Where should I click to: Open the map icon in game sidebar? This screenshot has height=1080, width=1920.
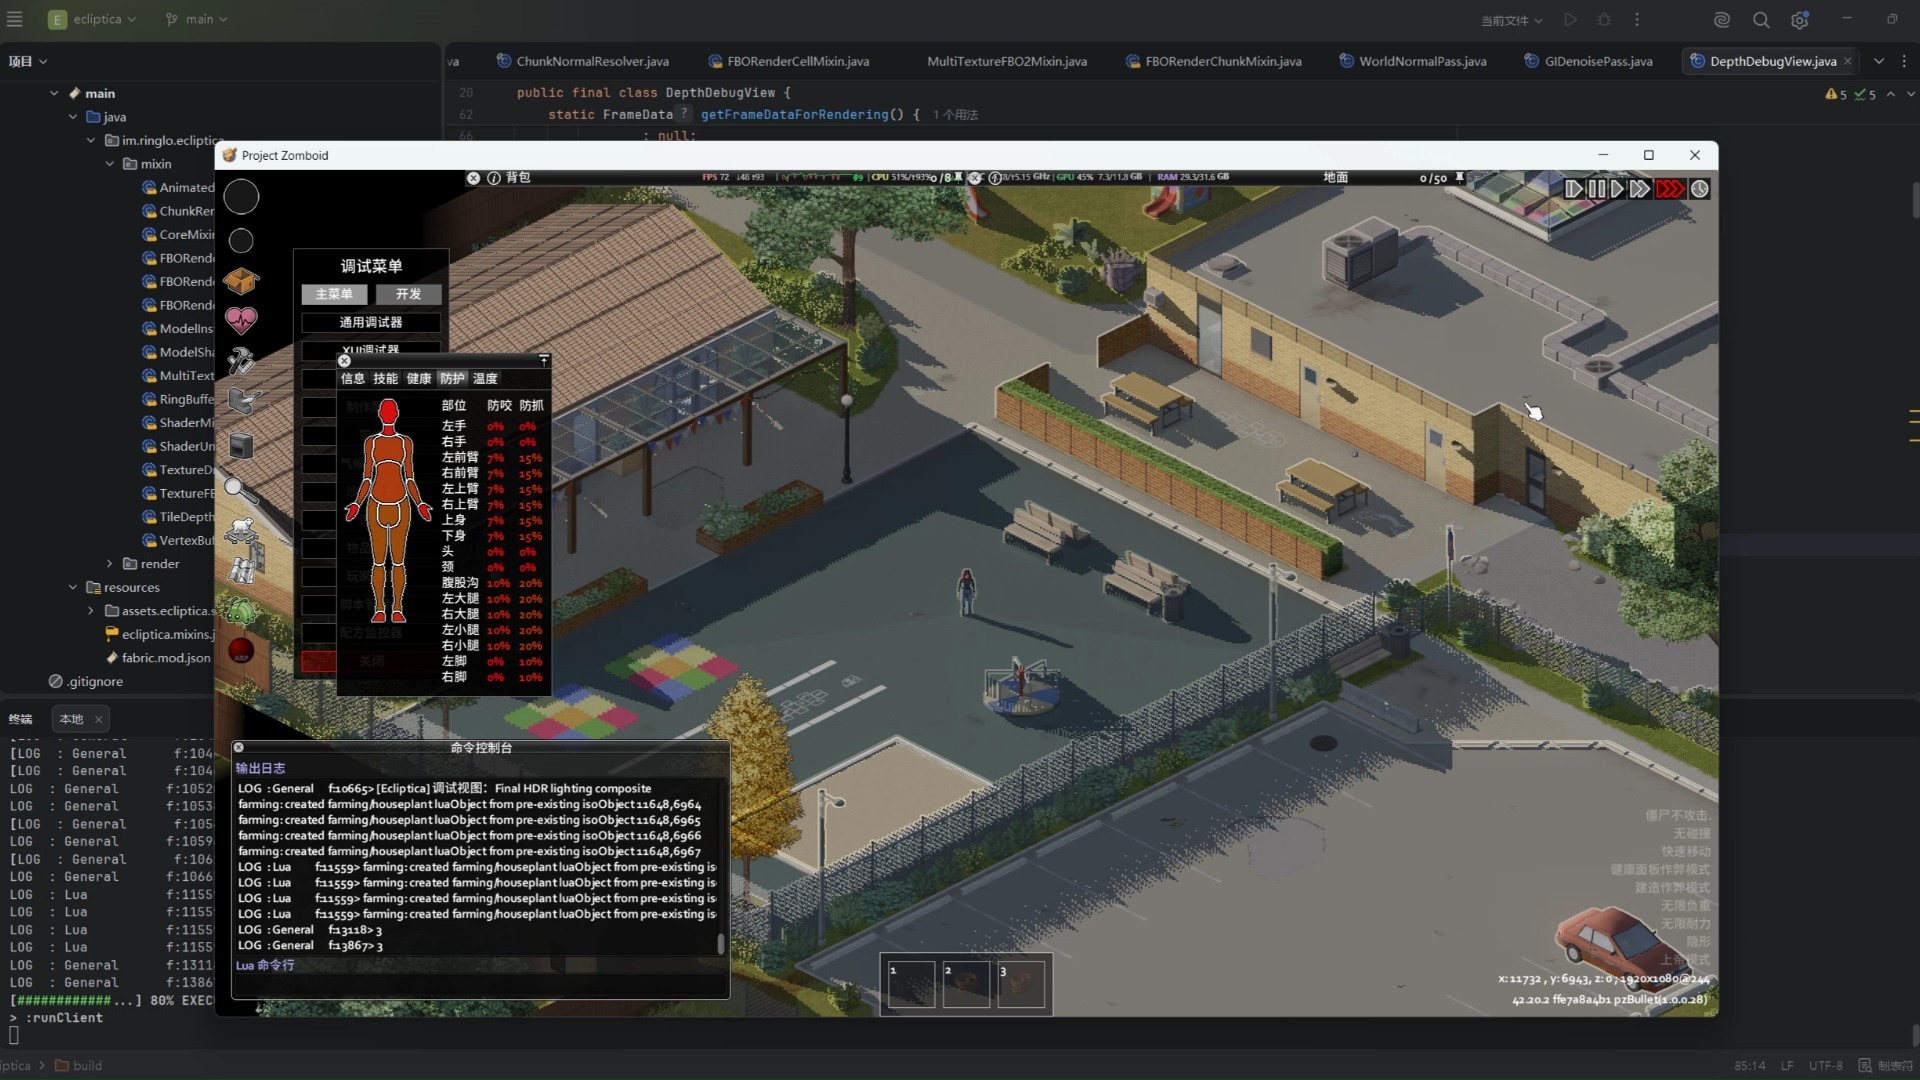(x=242, y=570)
